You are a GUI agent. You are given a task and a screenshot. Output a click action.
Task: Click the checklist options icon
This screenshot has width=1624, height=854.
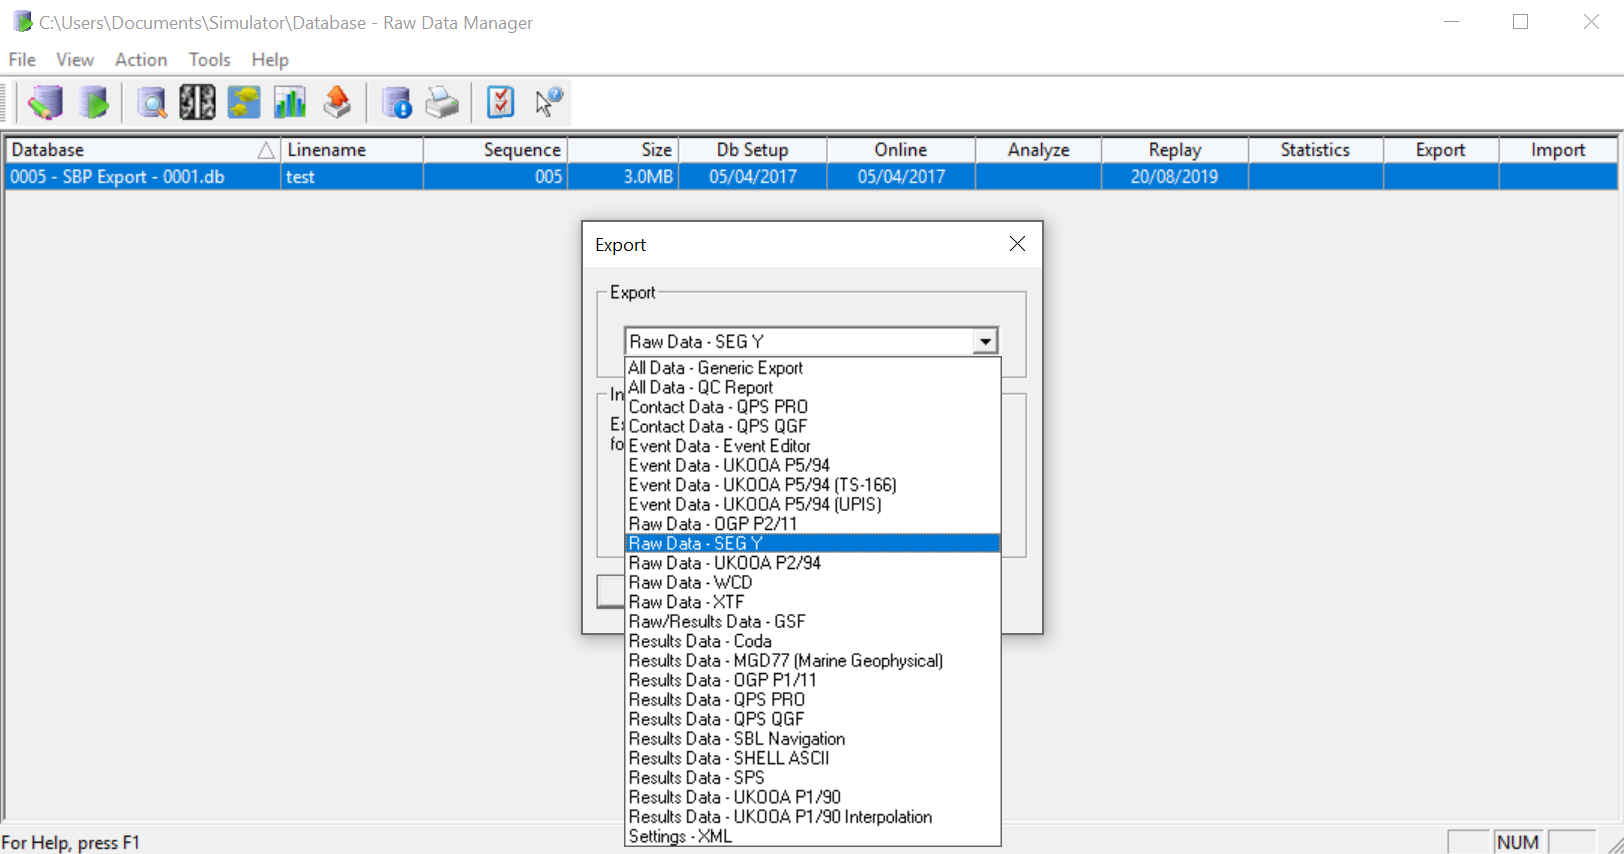coord(500,102)
